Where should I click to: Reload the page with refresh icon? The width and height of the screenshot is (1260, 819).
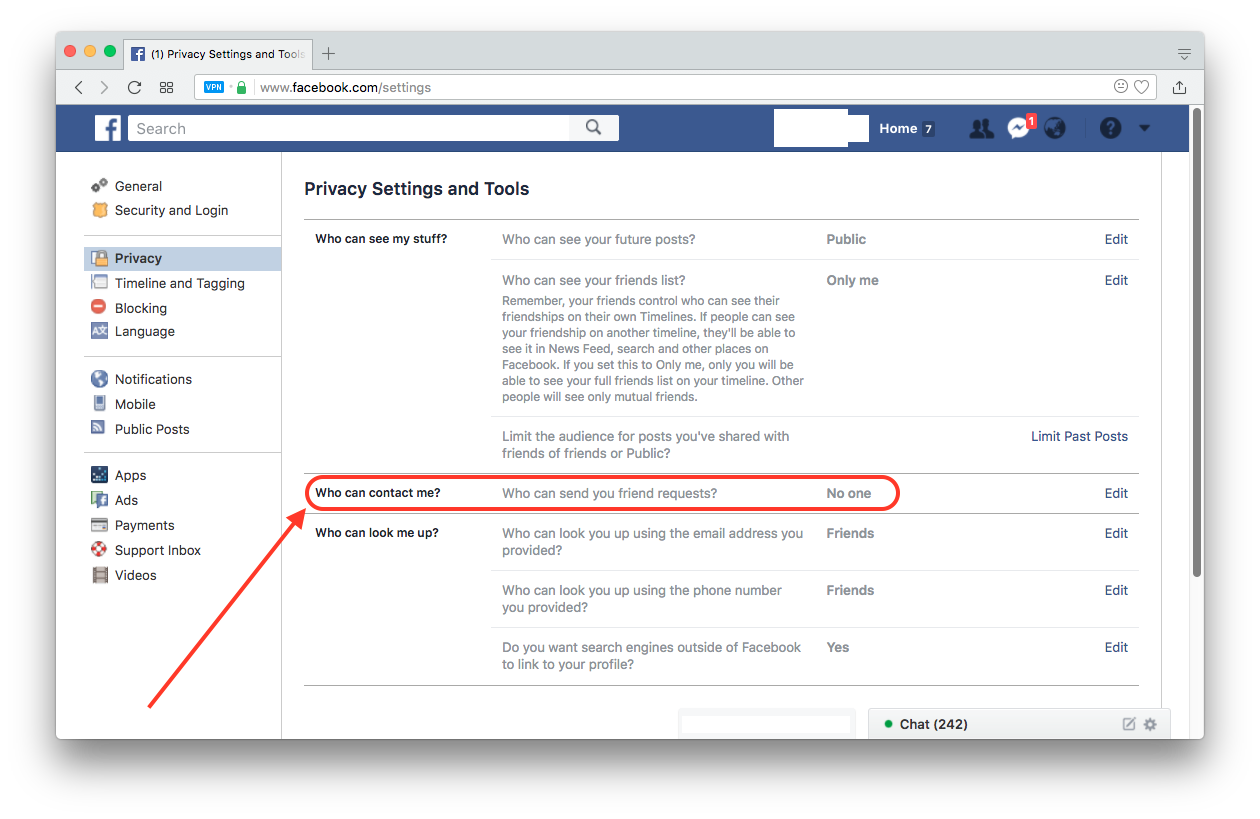point(135,87)
